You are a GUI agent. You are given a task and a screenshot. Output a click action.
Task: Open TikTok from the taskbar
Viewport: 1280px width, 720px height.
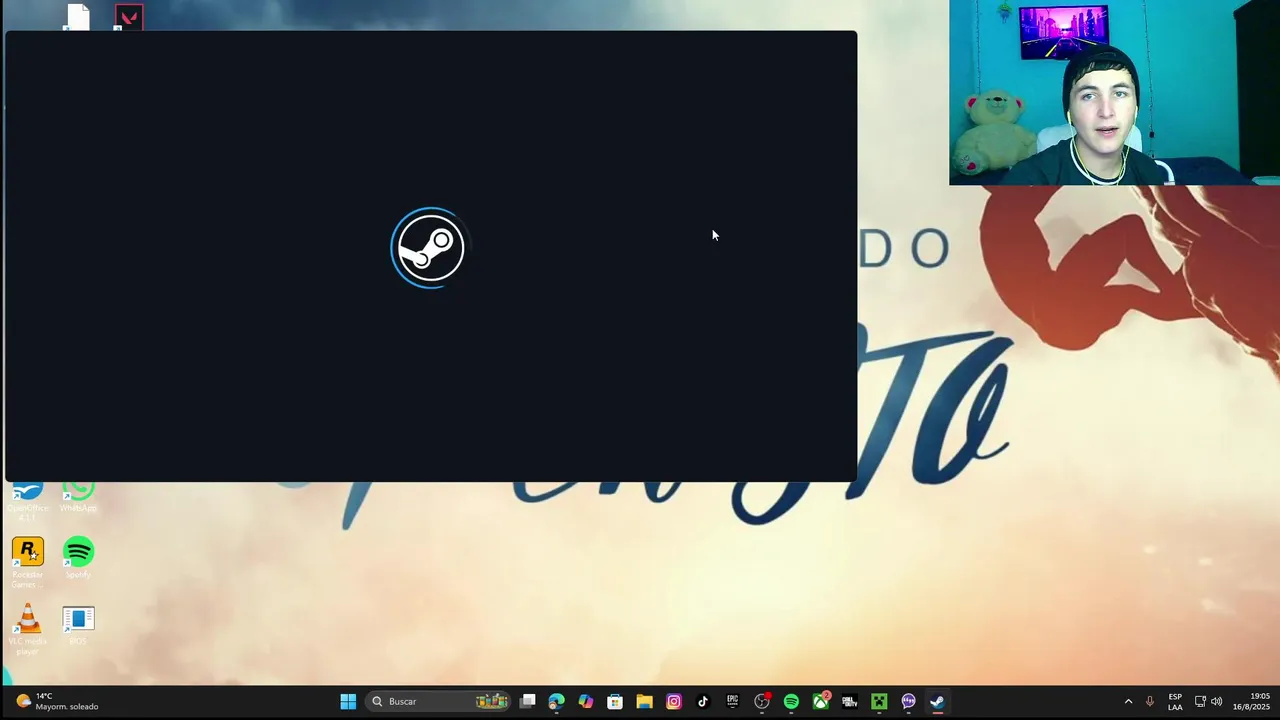703,702
